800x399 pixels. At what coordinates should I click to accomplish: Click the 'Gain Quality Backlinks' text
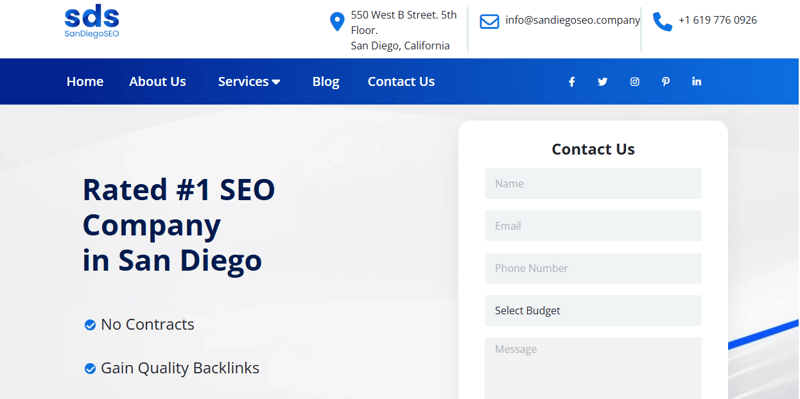coord(180,368)
